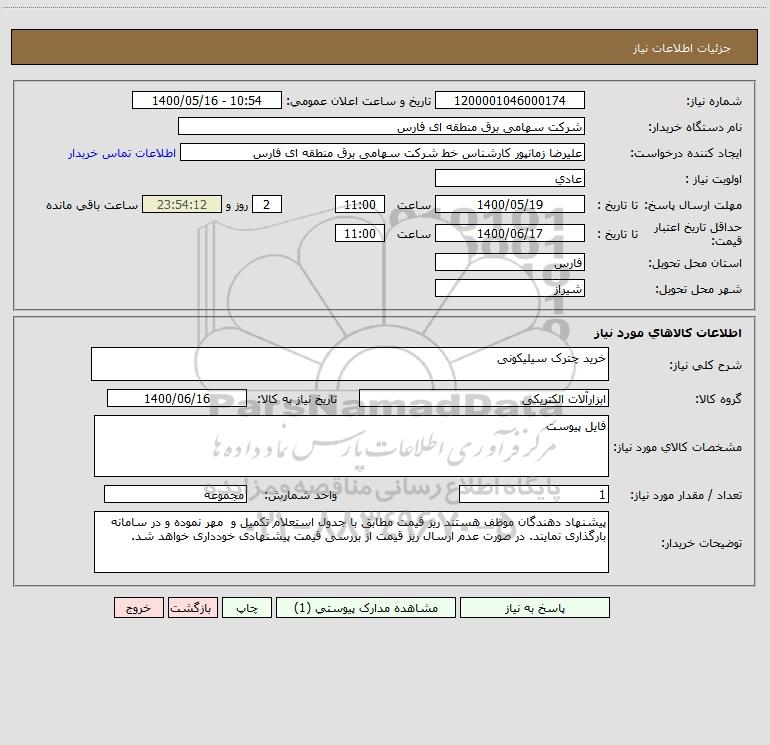Viewport: 770px width, 745px height.
Task: Click the buyer name field شرکت سهامی برق منطقه ای فارس
Action: 381,126
